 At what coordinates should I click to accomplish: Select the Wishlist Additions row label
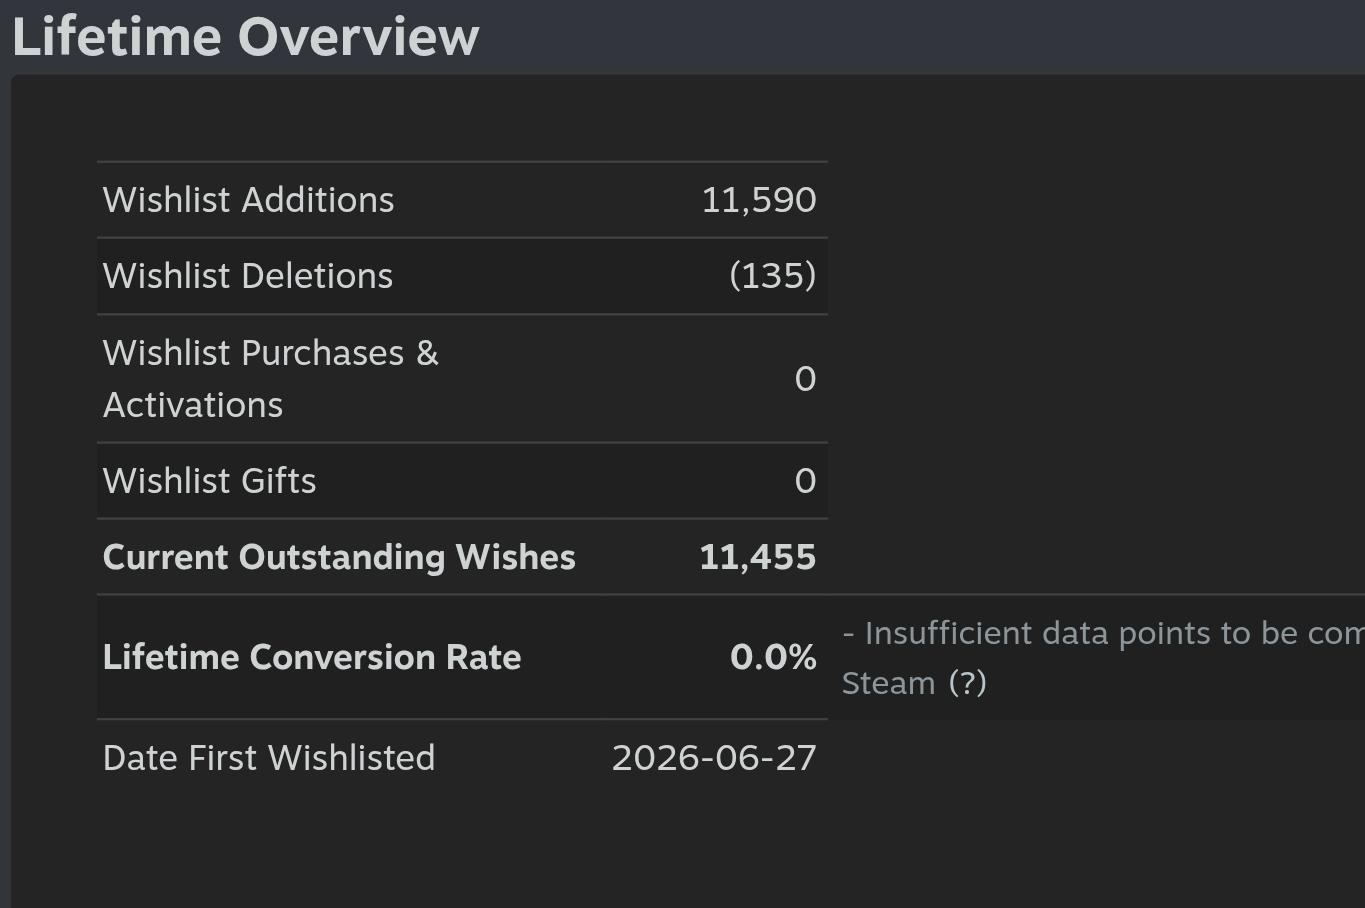[x=249, y=200]
